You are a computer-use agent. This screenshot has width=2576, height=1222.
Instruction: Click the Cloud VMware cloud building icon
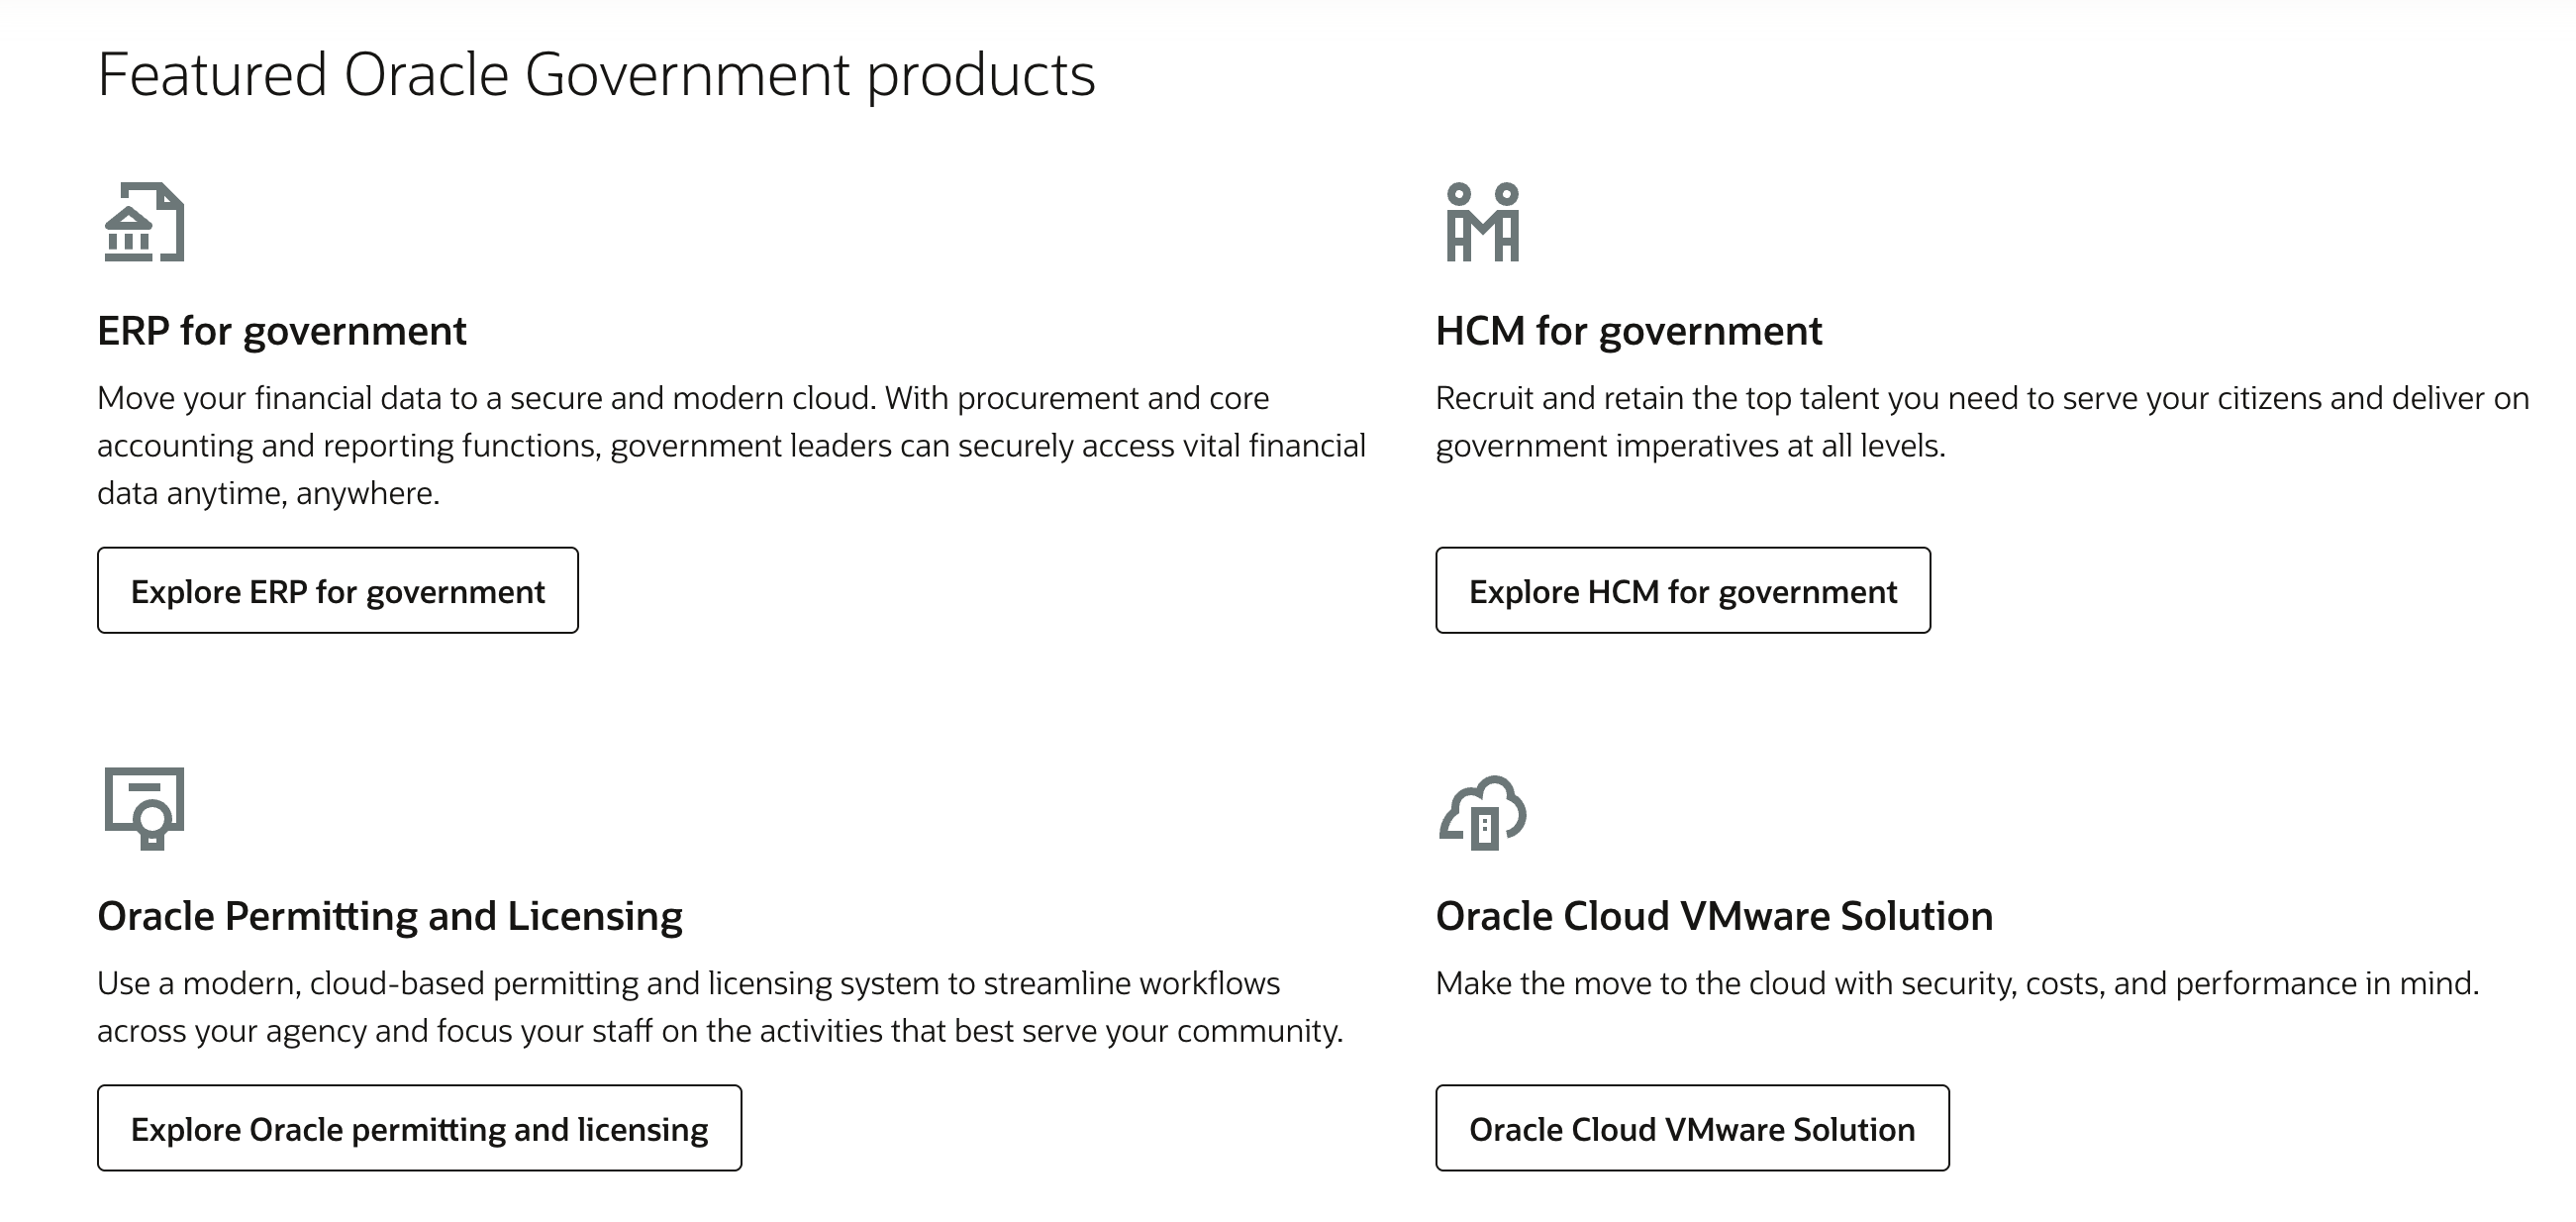[x=1483, y=813]
